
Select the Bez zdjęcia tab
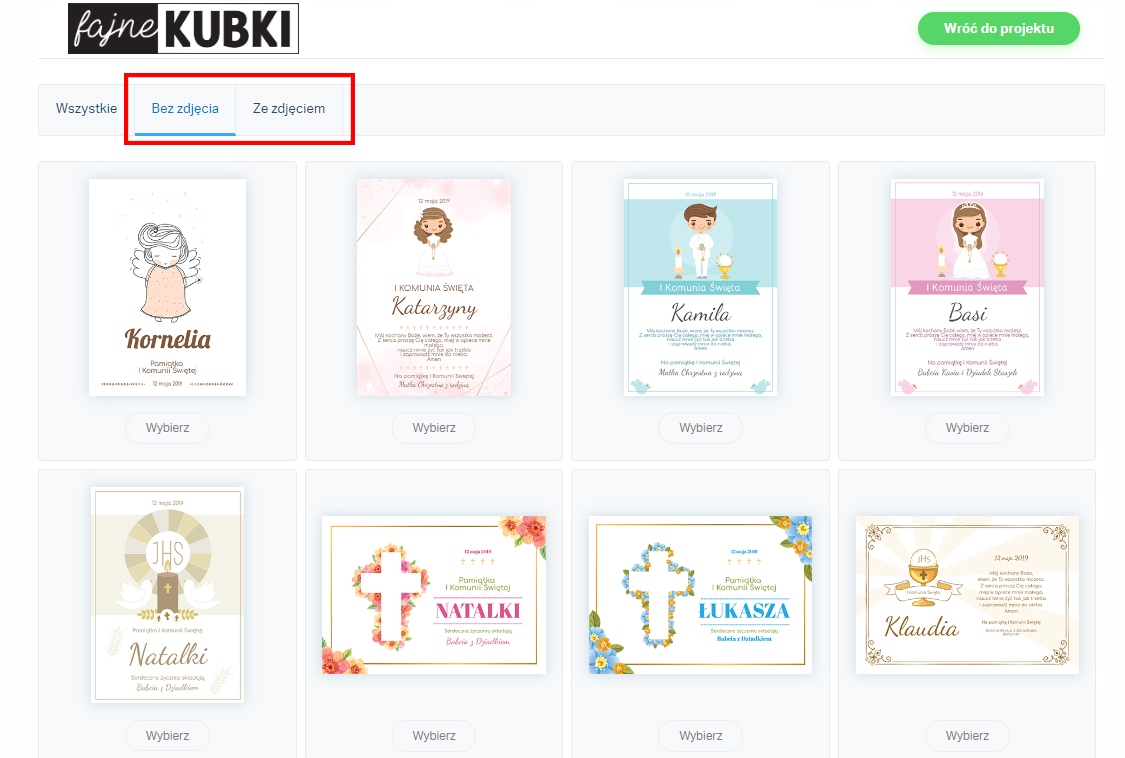click(185, 108)
